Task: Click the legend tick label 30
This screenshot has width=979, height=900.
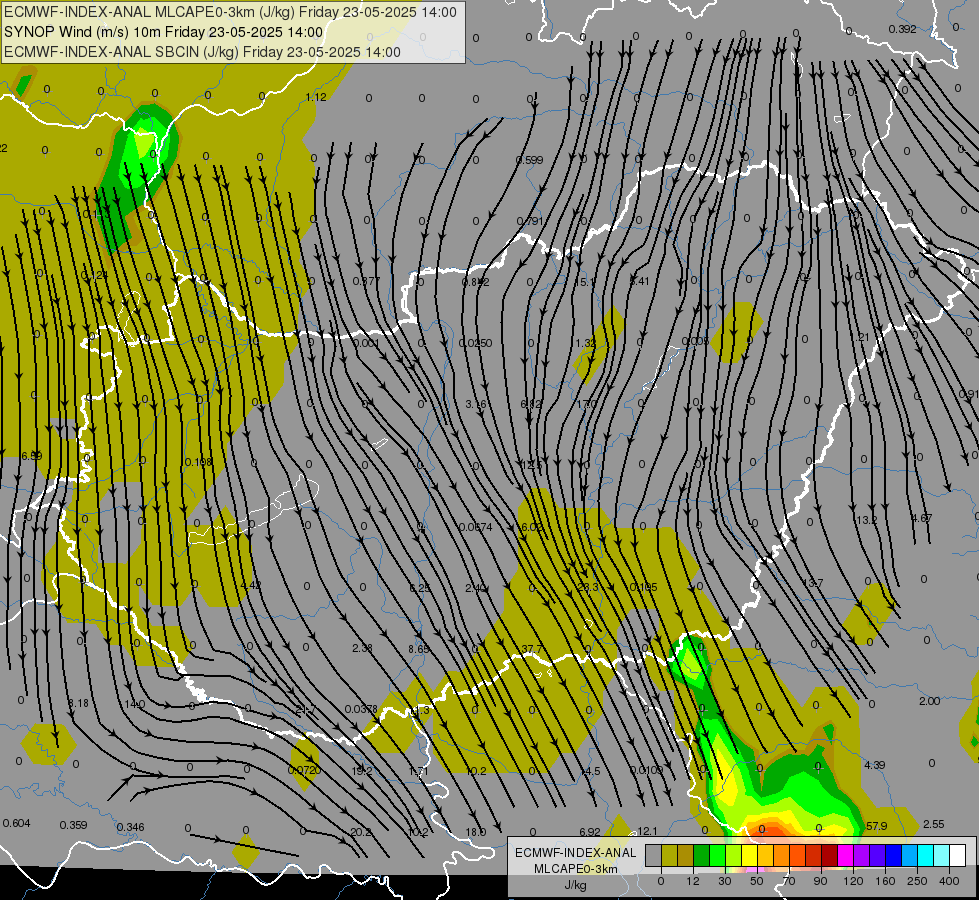Action: click(x=725, y=881)
